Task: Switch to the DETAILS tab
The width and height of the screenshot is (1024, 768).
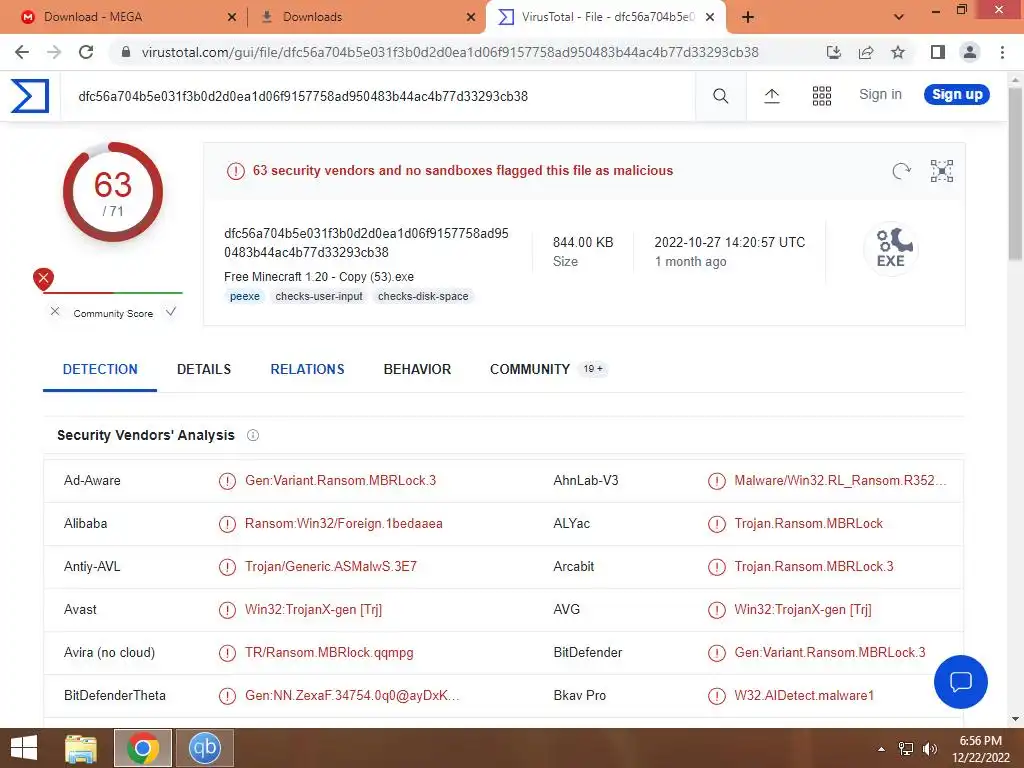Action: tap(204, 370)
